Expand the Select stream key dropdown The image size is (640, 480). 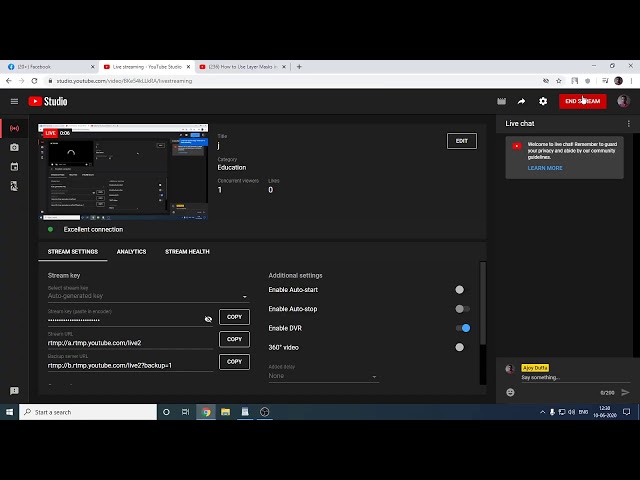pos(148,296)
